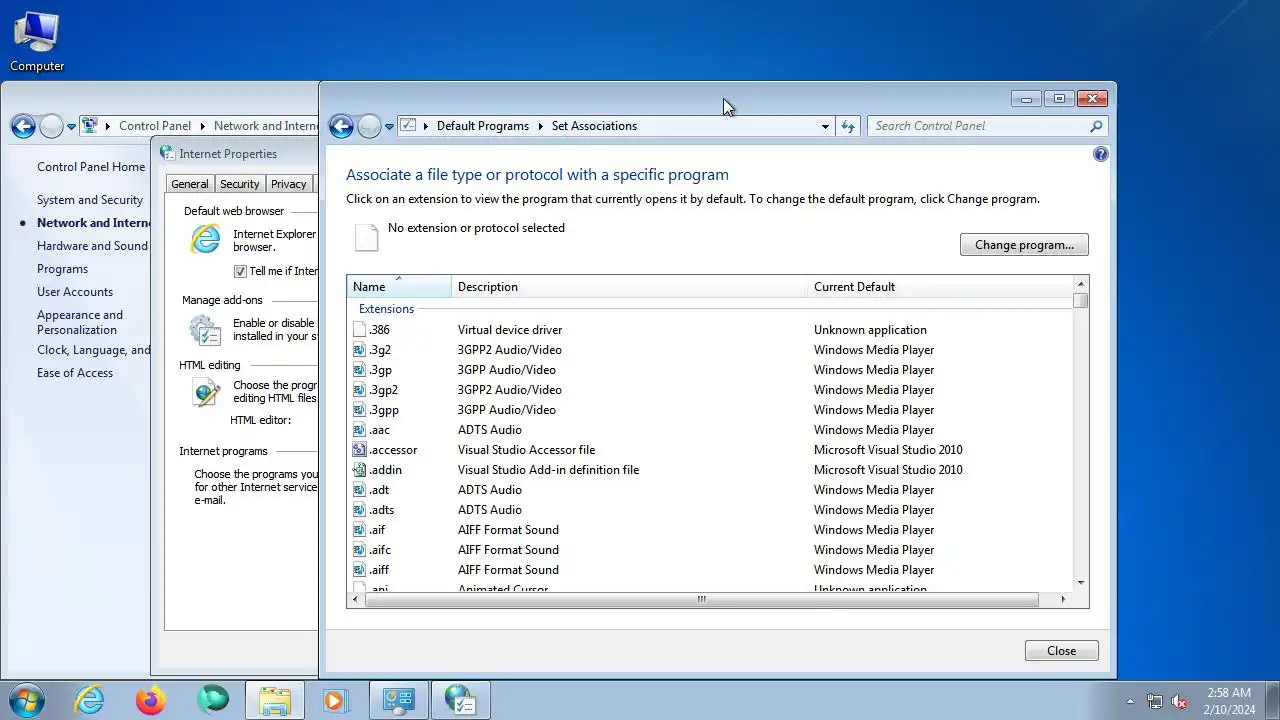This screenshot has width=1280, height=720.
Task: Click the magnifier icon in the search box
Action: click(x=1096, y=126)
